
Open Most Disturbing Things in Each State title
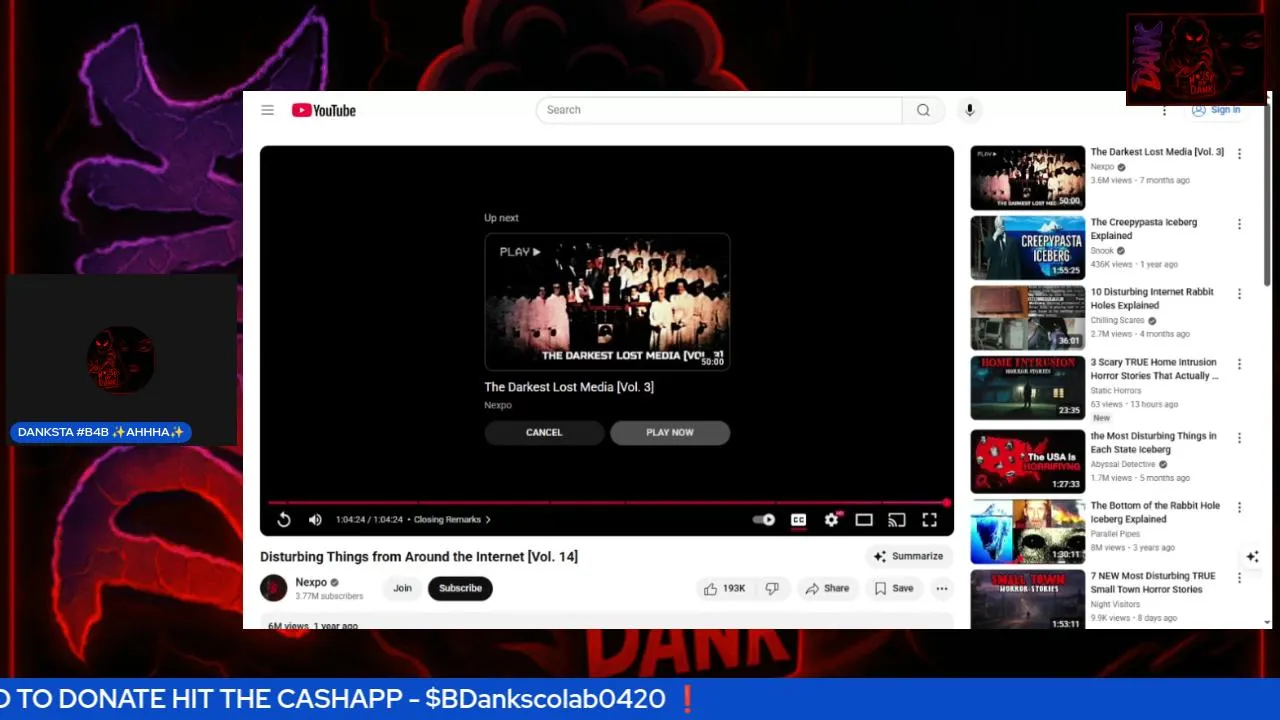click(1153, 442)
